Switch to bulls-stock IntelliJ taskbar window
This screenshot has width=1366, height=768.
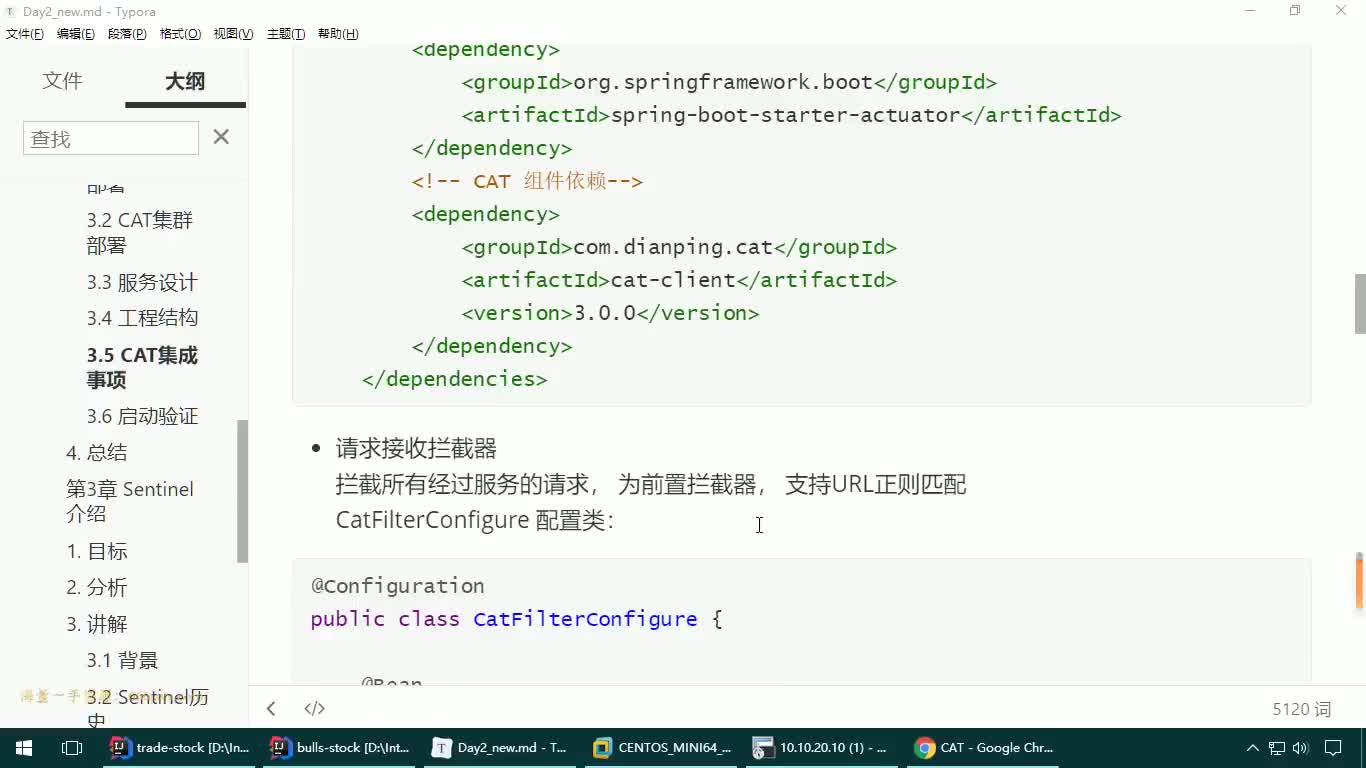coord(342,748)
